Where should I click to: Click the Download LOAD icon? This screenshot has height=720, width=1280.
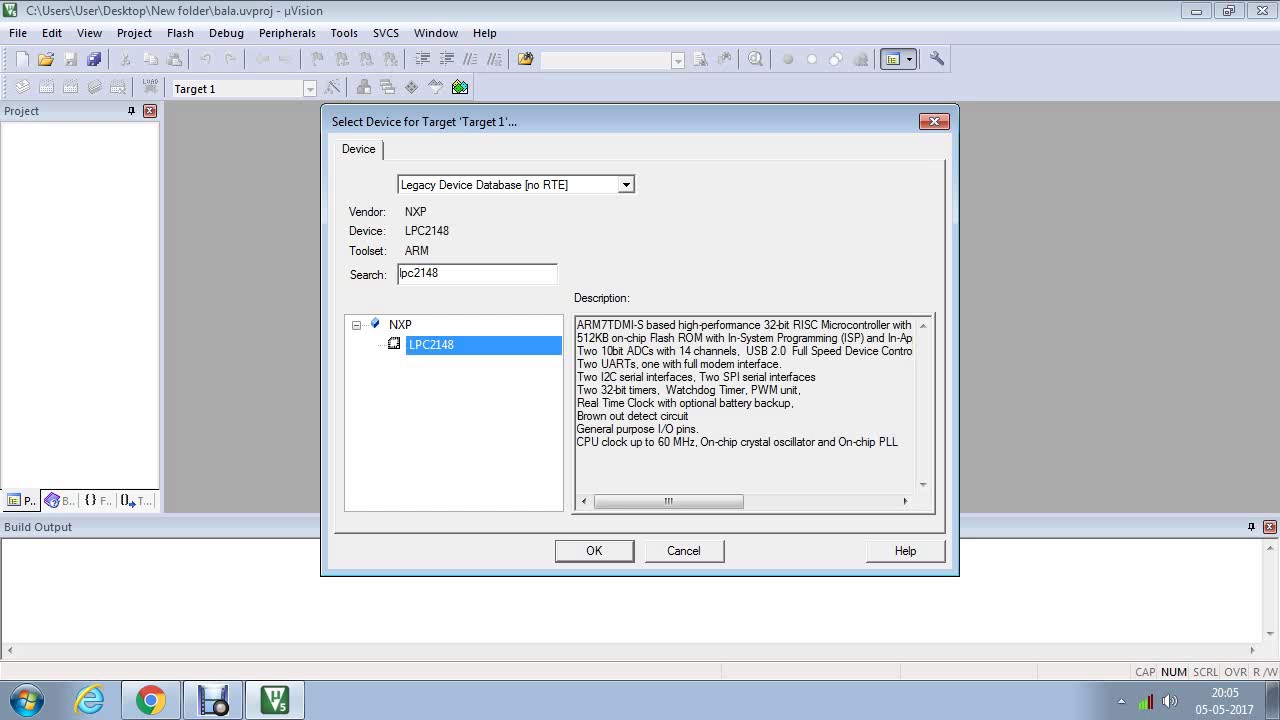pos(150,88)
